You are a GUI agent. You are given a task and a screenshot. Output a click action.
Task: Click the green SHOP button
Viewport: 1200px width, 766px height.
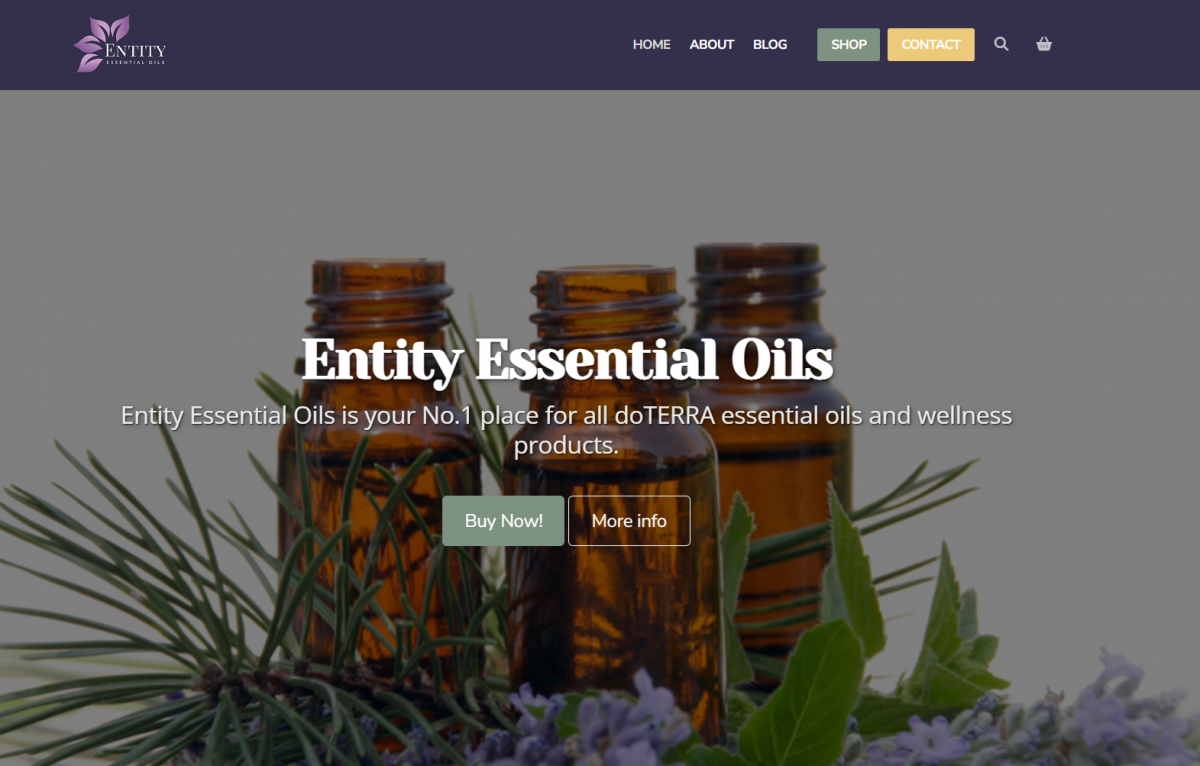[x=849, y=44]
